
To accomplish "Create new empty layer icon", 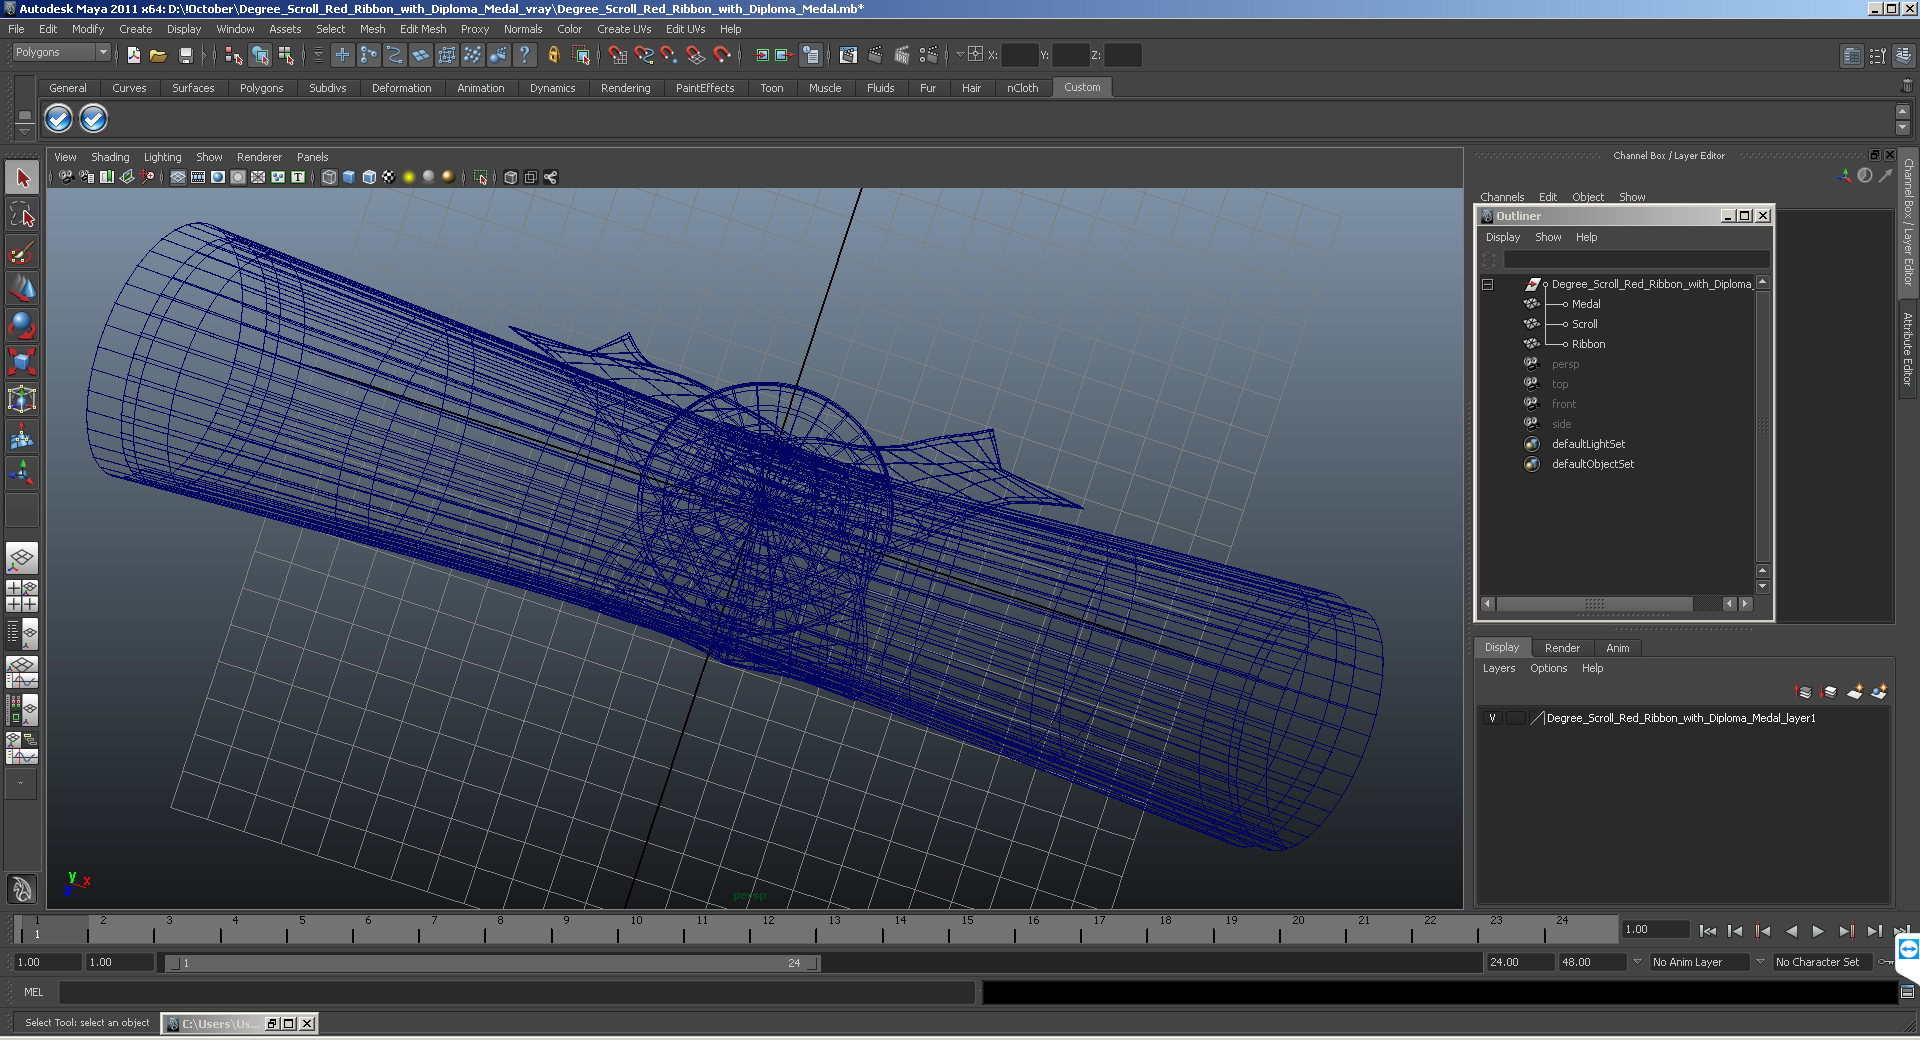I will [x=1855, y=691].
